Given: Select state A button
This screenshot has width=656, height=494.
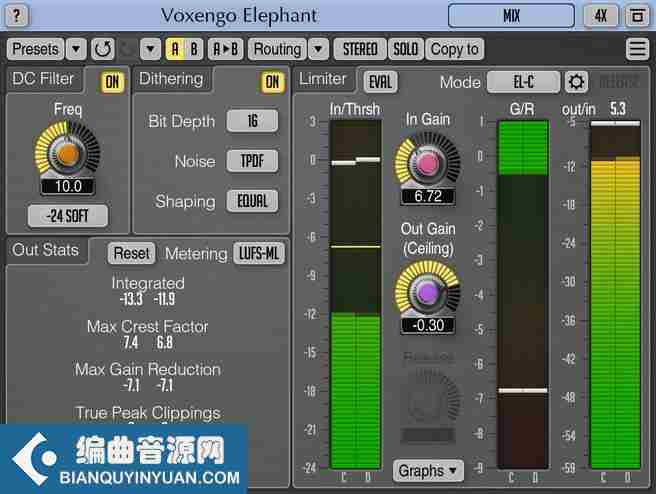Looking at the screenshot, I should 175,49.
